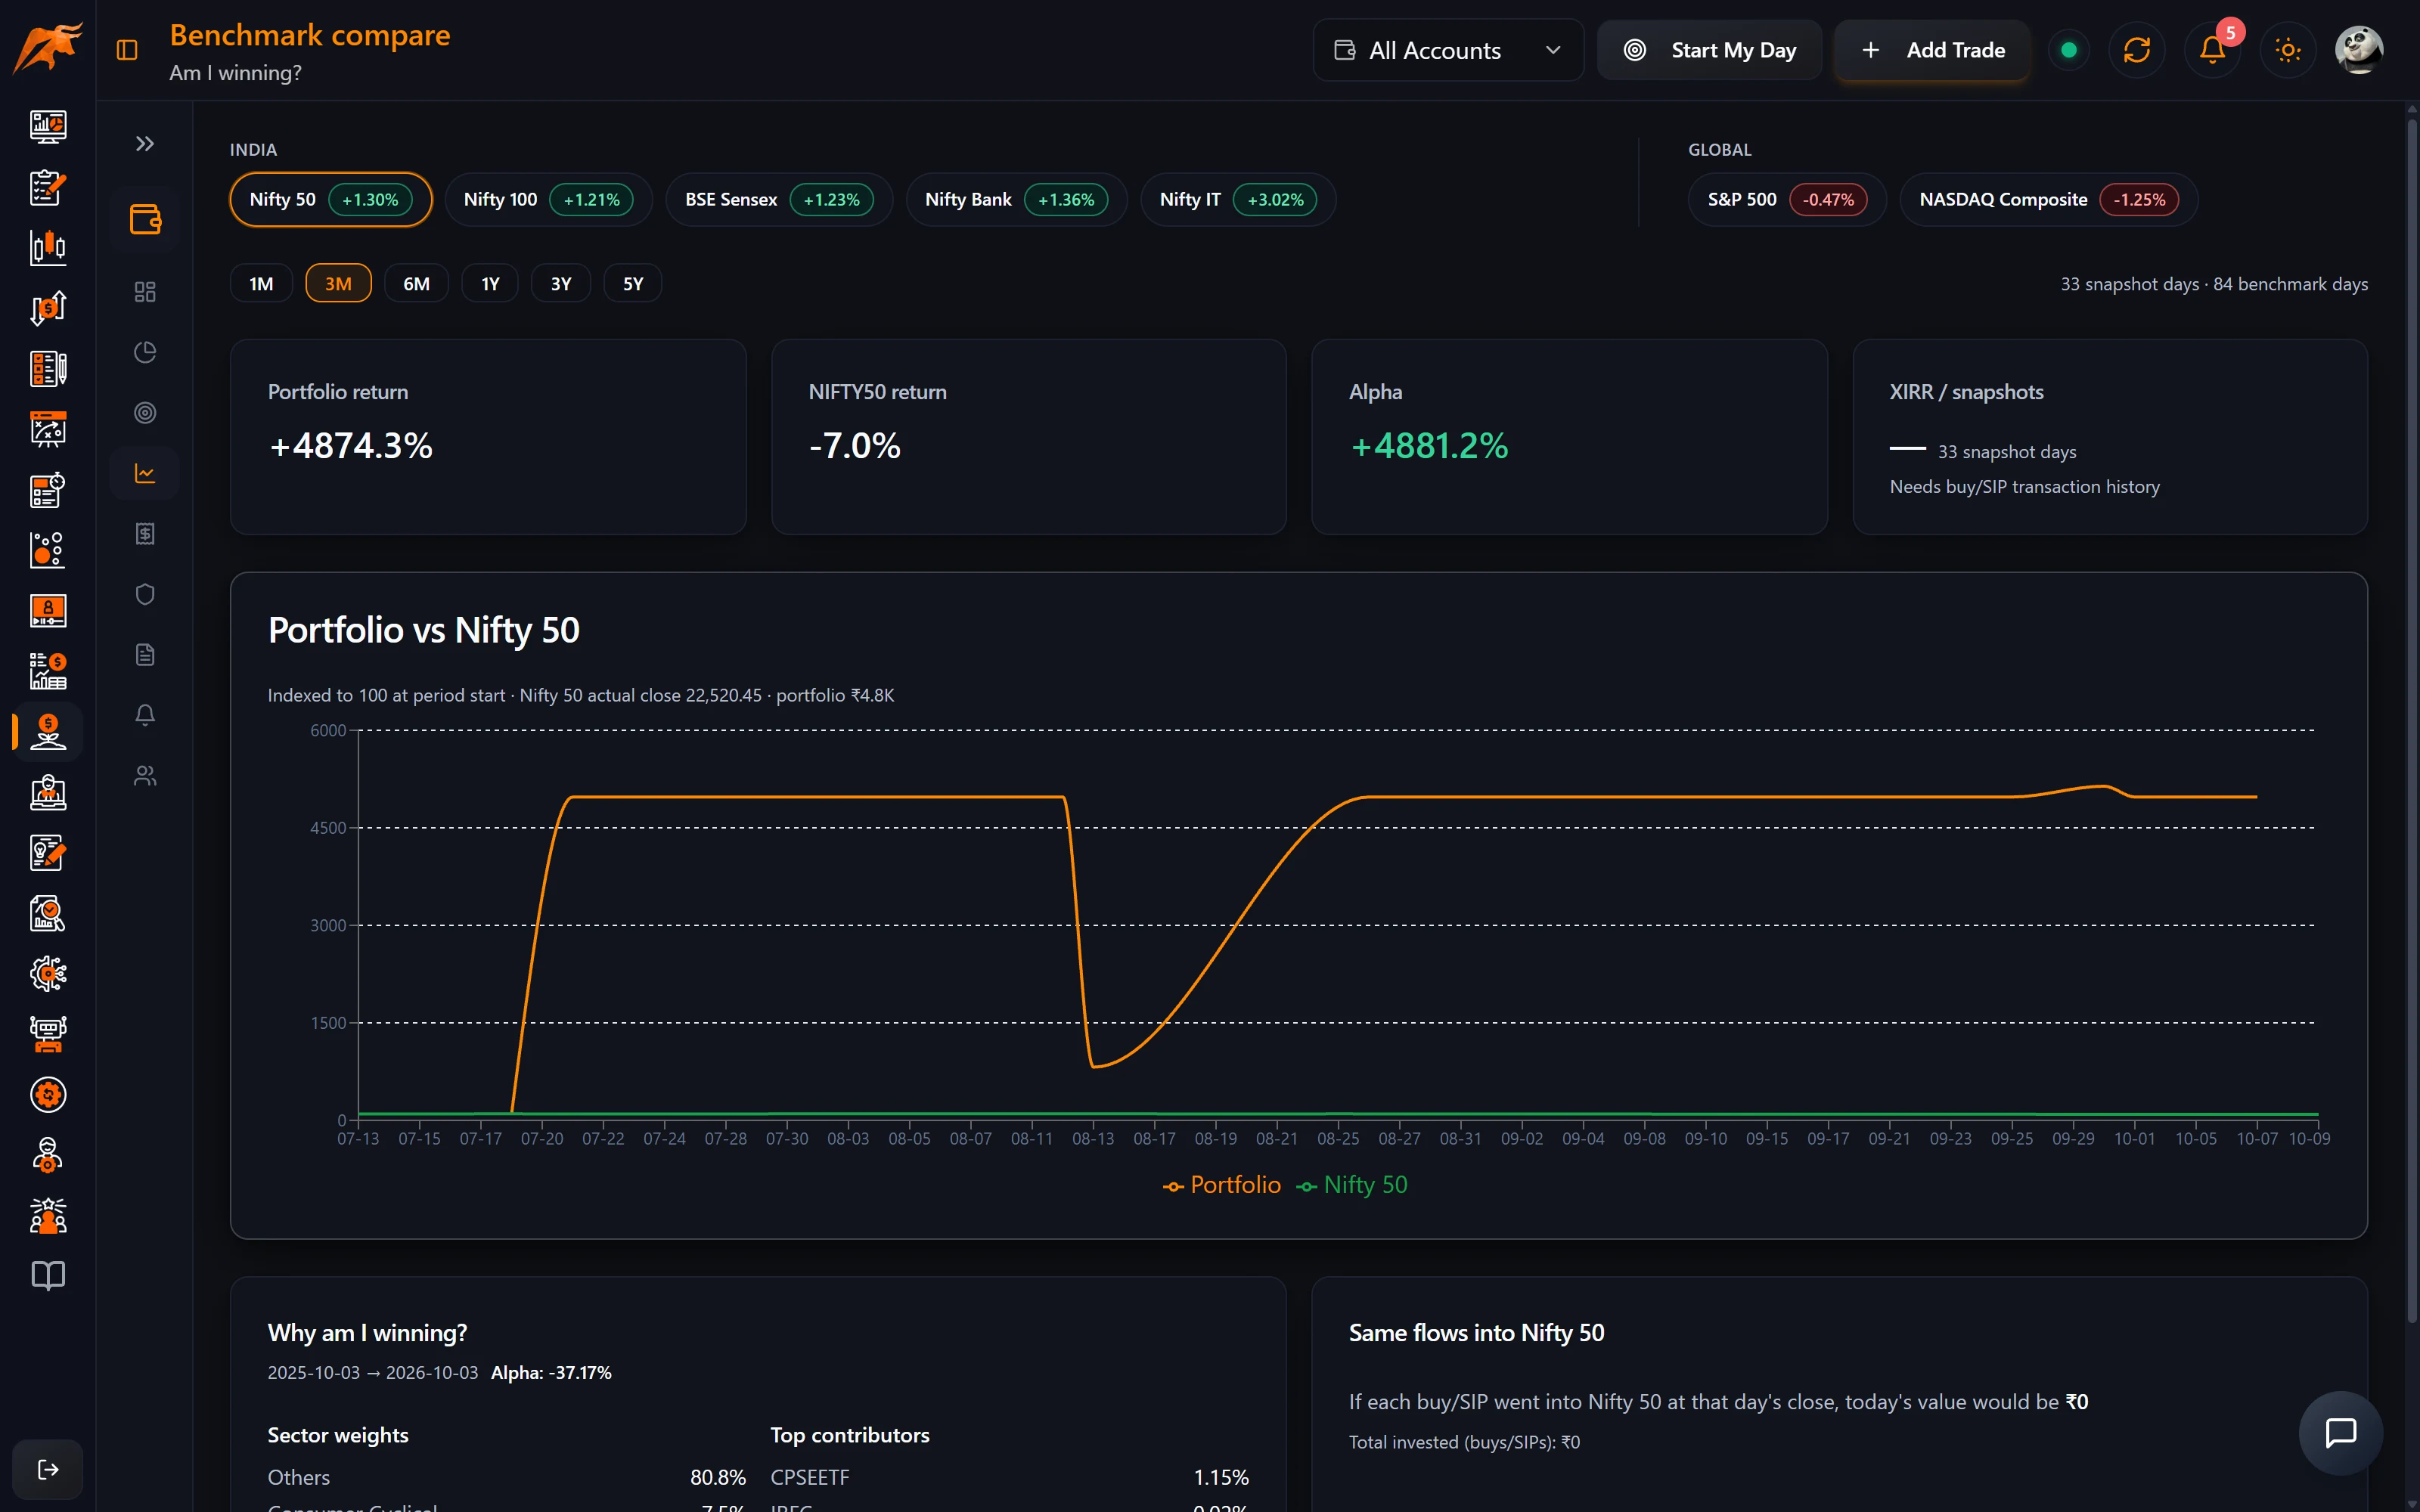Open the chat bubble button
The height and width of the screenshot is (1512, 2420).
[2341, 1433]
